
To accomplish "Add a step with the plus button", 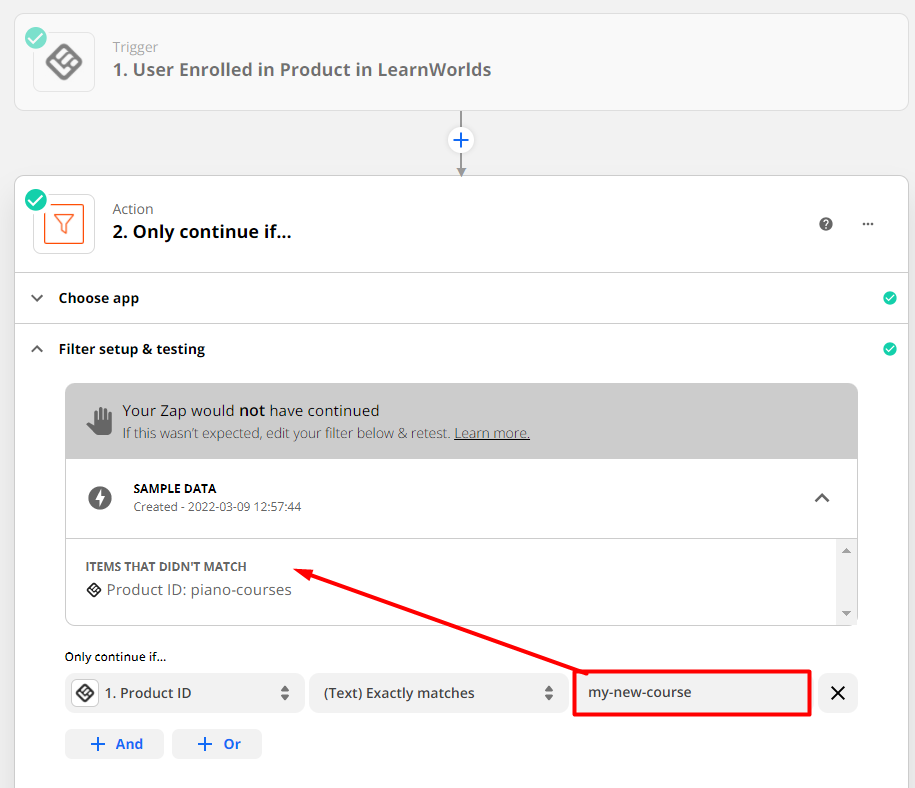I will pos(461,140).
